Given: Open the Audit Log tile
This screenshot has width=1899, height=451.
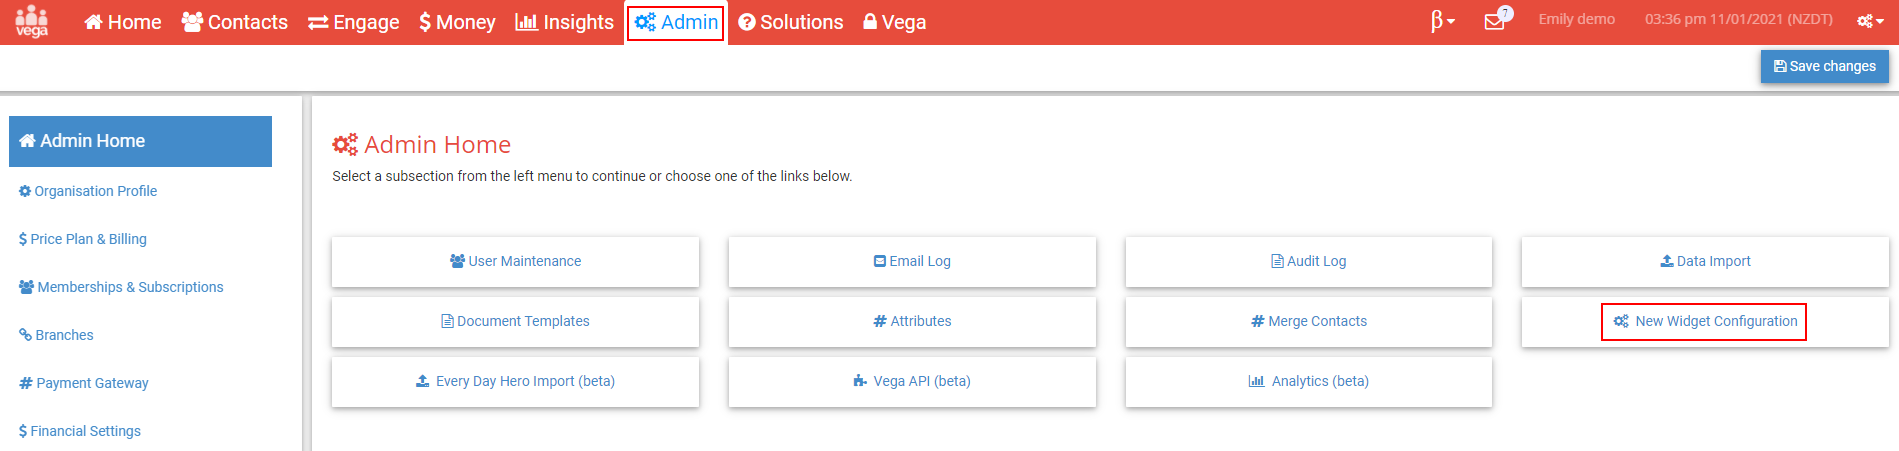Looking at the screenshot, I should coord(1308,261).
